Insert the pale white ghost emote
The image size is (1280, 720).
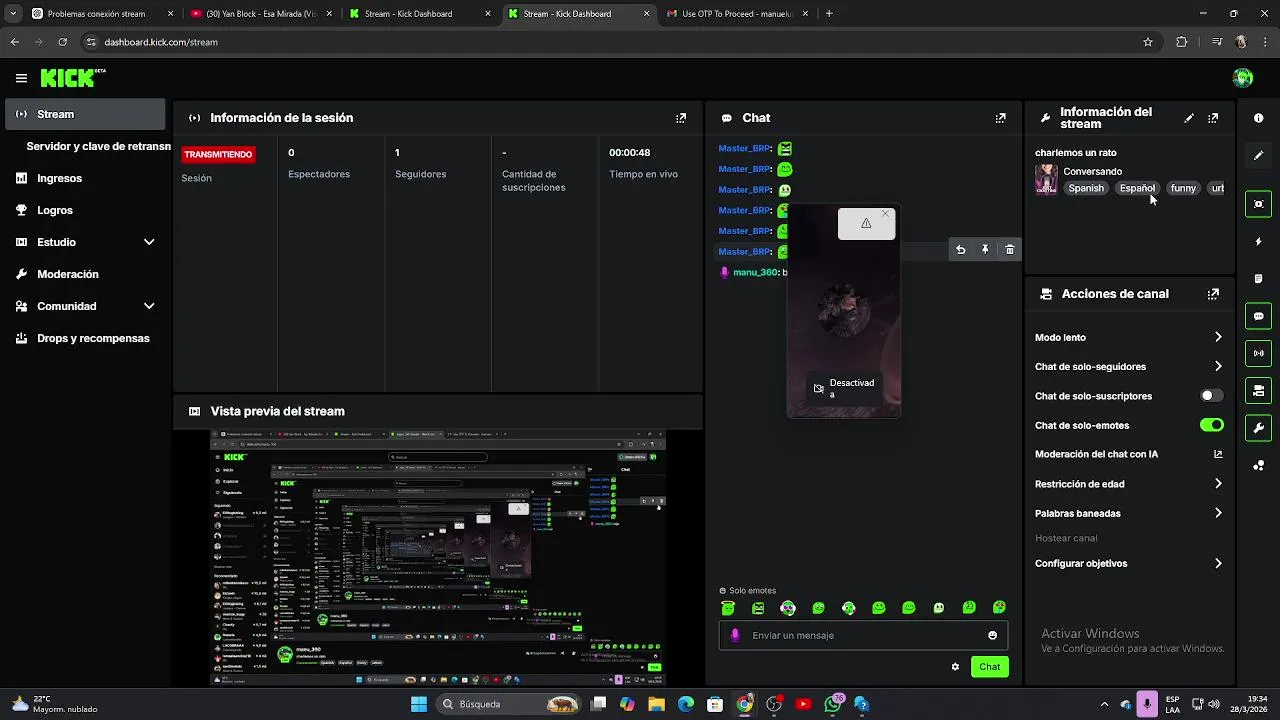point(938,608)
